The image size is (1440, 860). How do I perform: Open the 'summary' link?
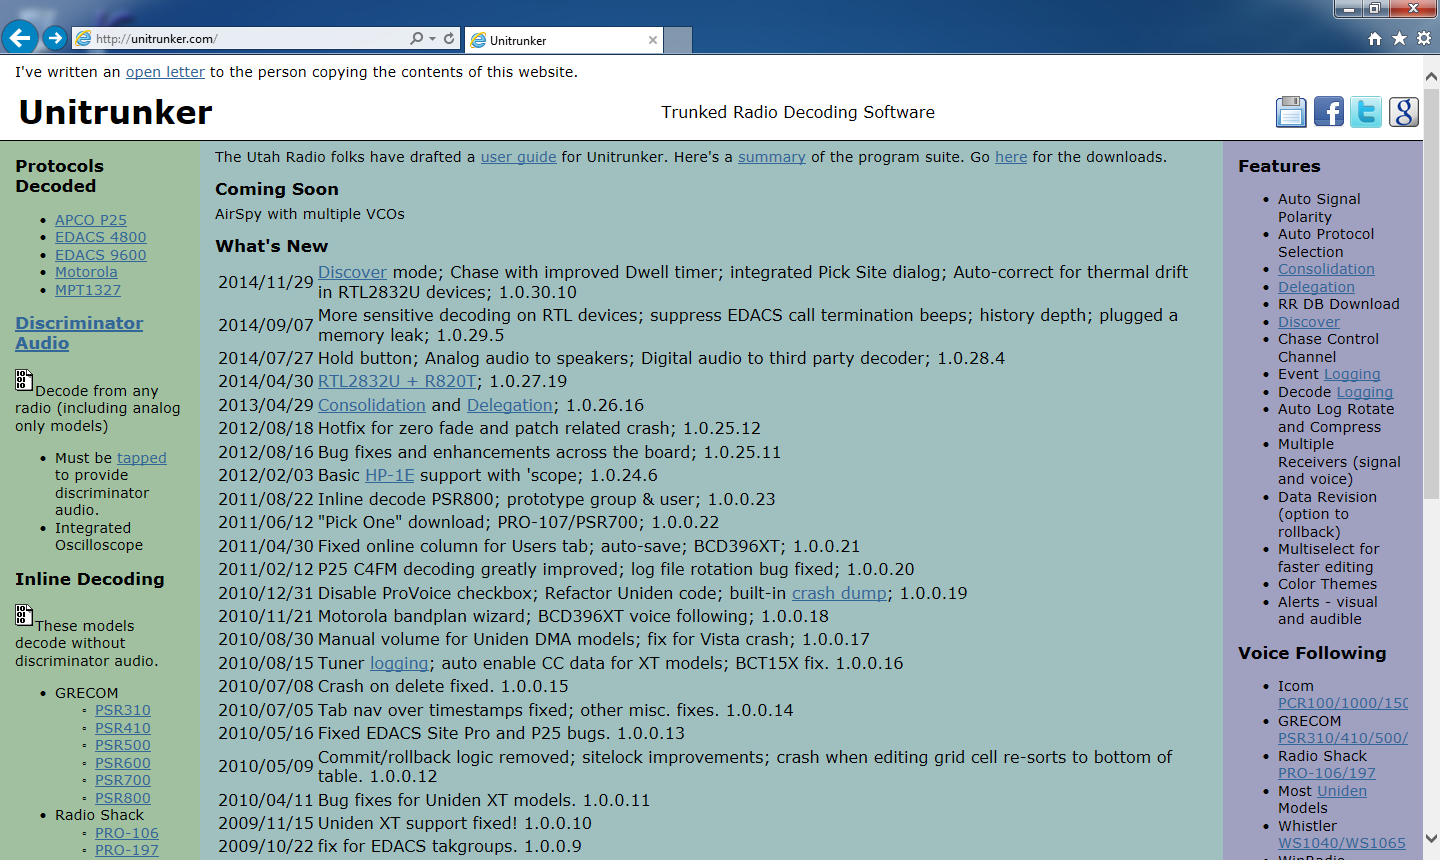[x=771, y=157]
